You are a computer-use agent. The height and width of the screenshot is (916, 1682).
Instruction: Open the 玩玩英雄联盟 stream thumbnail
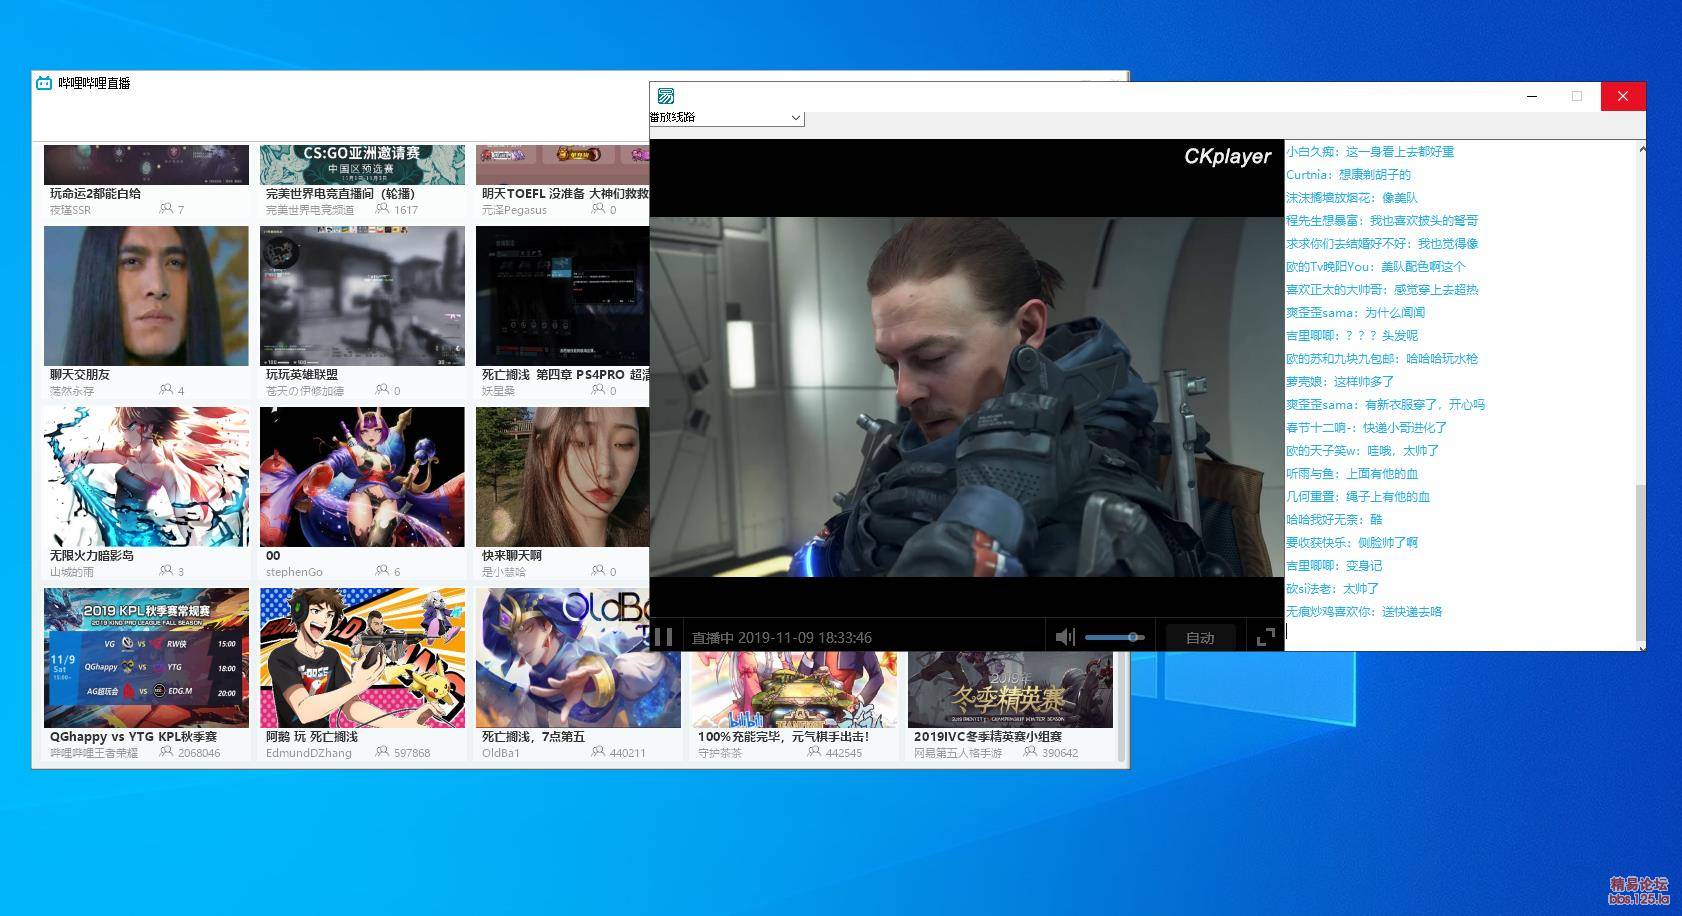[x=362, y=296]
